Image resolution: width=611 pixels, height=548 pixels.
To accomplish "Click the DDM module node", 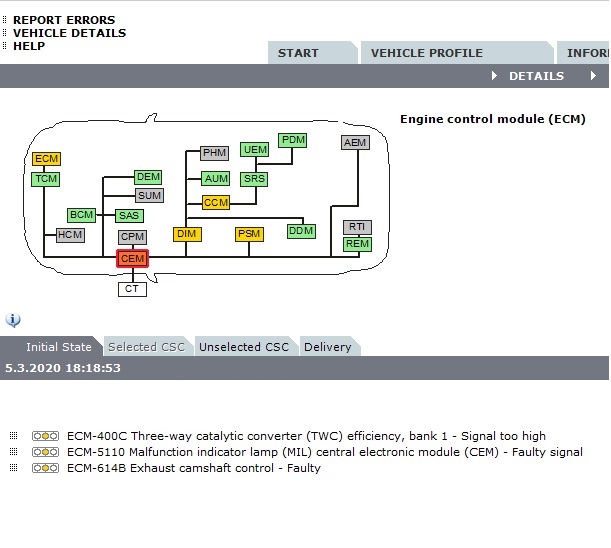I will click(x=301, y=231).
